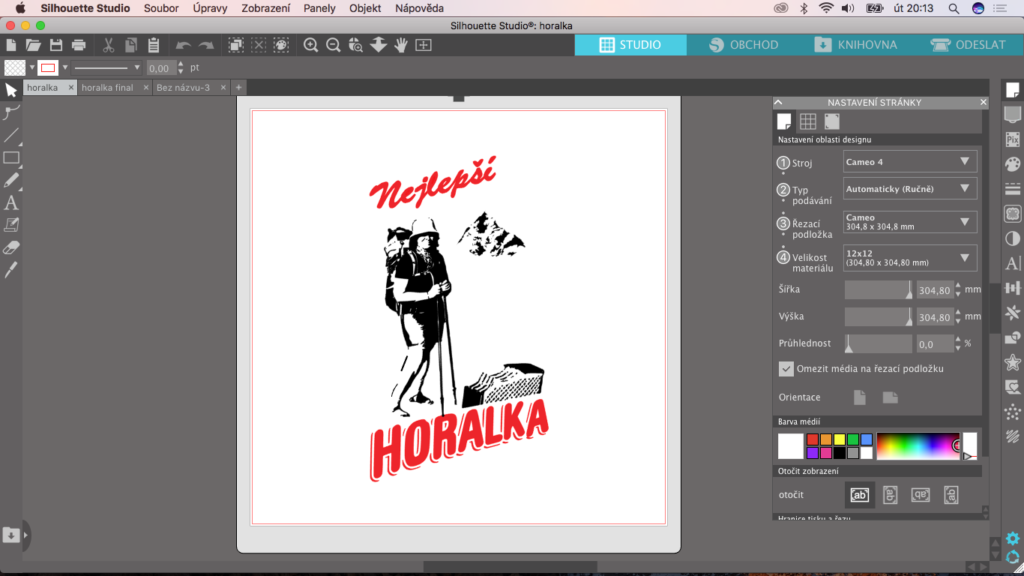Toggle Omezit média na řezací podložku checkbox
The height and width of the screenshot is (576, 1024).
pos(786,369)
